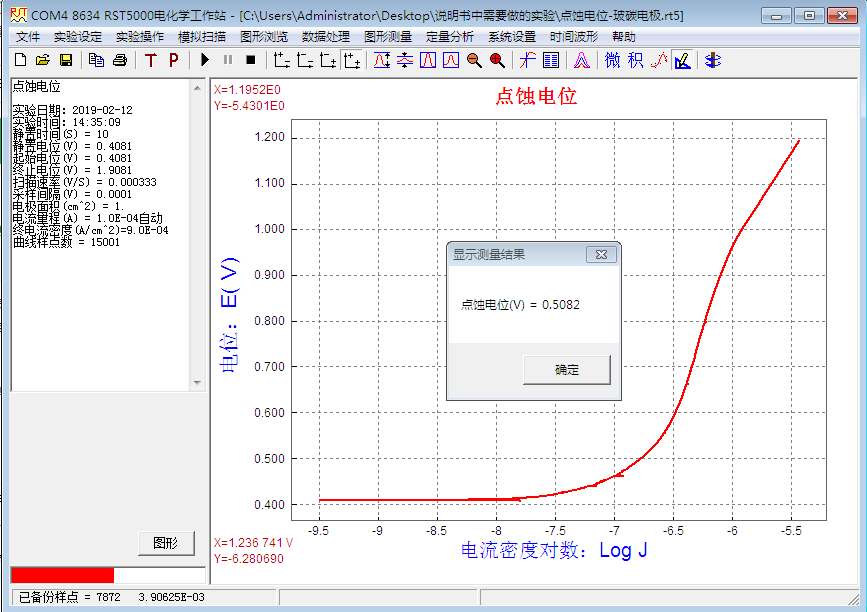Click the new file icon
The image size is (867, 612).
(x=19, y=60)
